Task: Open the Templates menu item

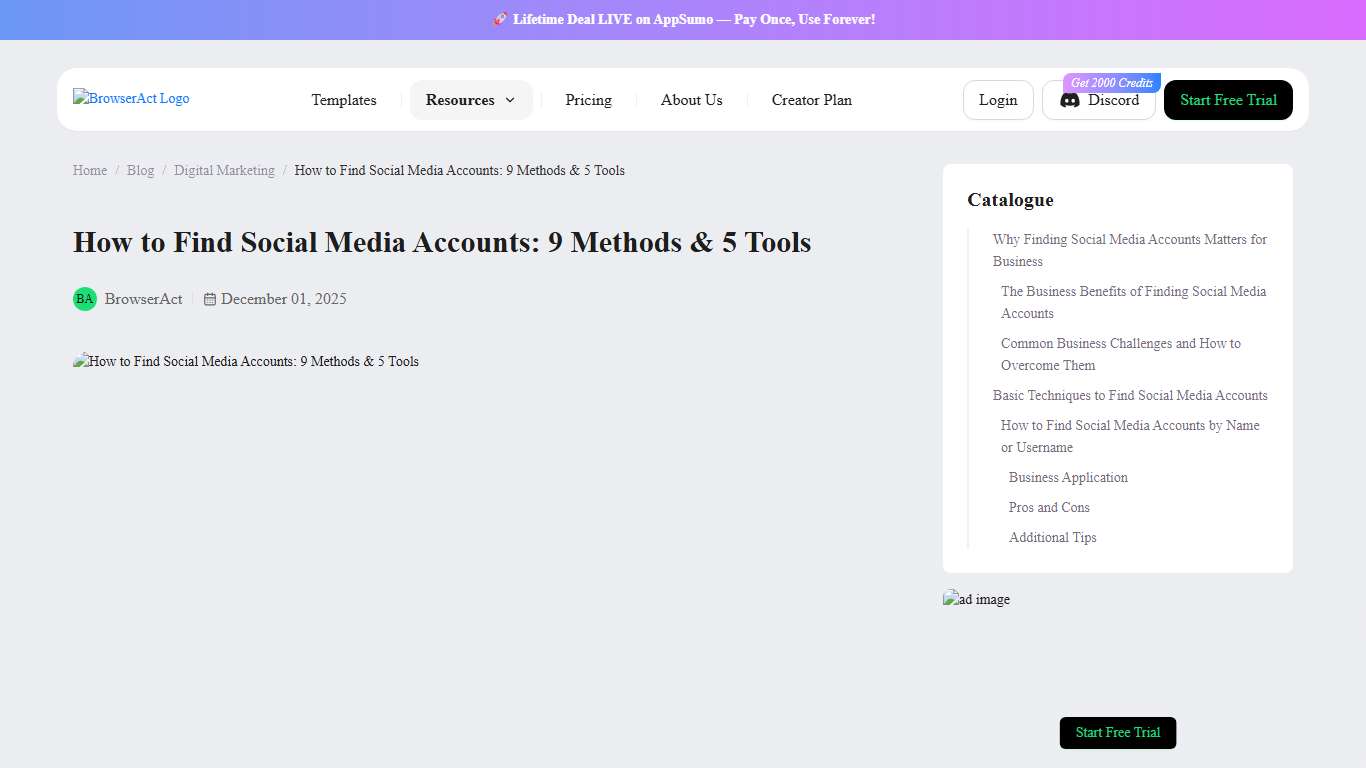Action: (344, 100)
